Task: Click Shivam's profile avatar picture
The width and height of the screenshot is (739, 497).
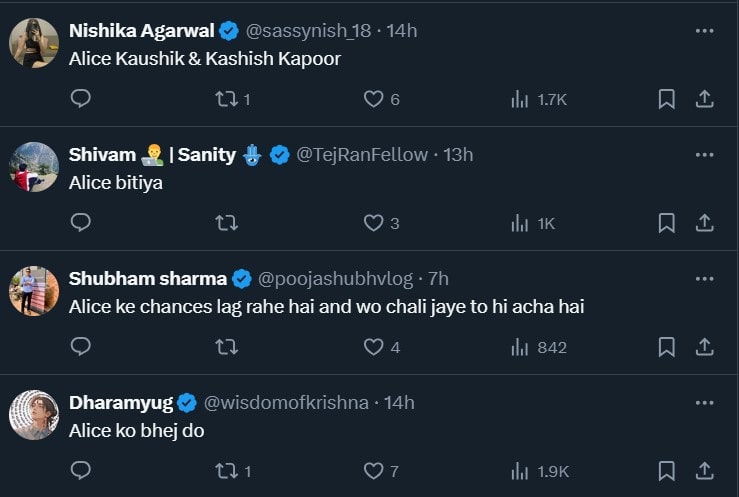Action: point(34,166)
